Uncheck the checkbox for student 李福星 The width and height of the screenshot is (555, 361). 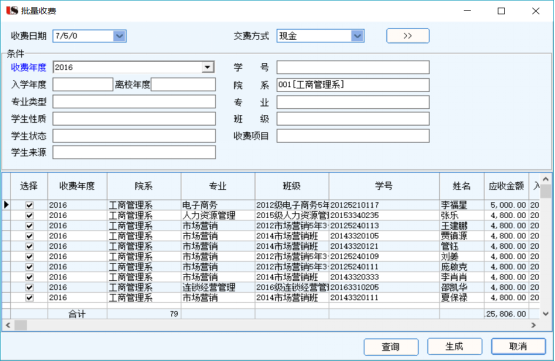(x=29, y=205)
